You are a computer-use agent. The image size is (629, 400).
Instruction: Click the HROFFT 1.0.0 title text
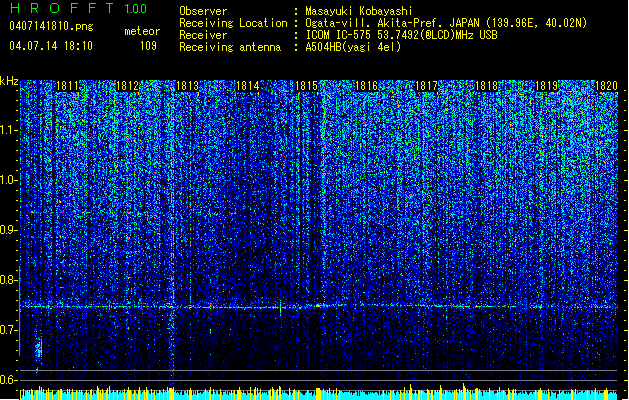pyautogui.click(x=79, y=8)
